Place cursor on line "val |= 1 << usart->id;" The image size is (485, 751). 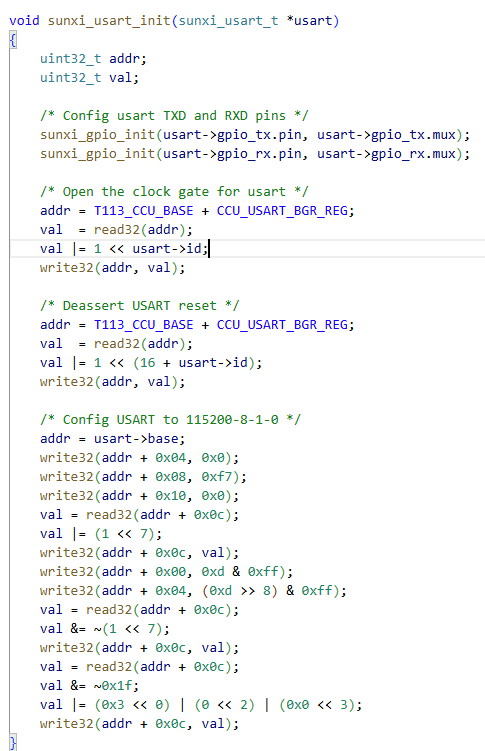(124, 249)
